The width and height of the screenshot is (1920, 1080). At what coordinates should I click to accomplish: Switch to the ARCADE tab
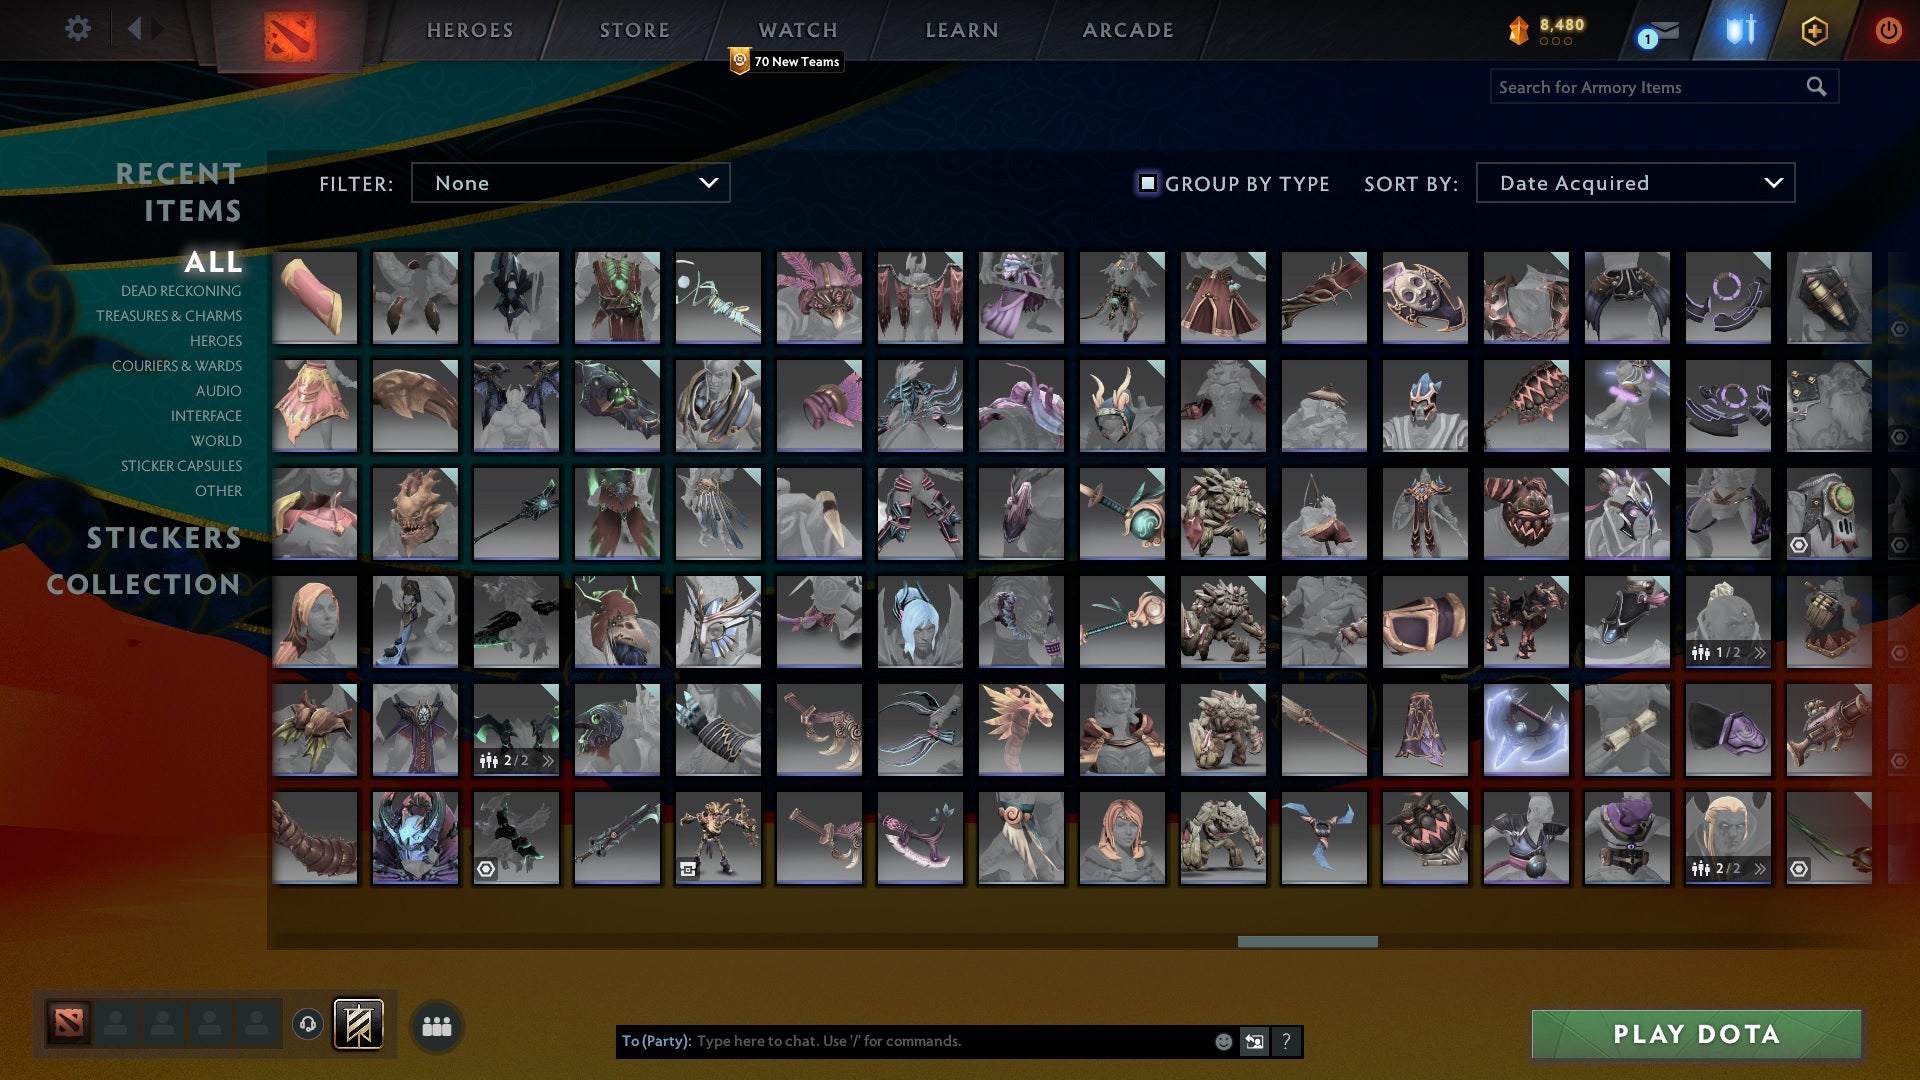pos(1126,29)
